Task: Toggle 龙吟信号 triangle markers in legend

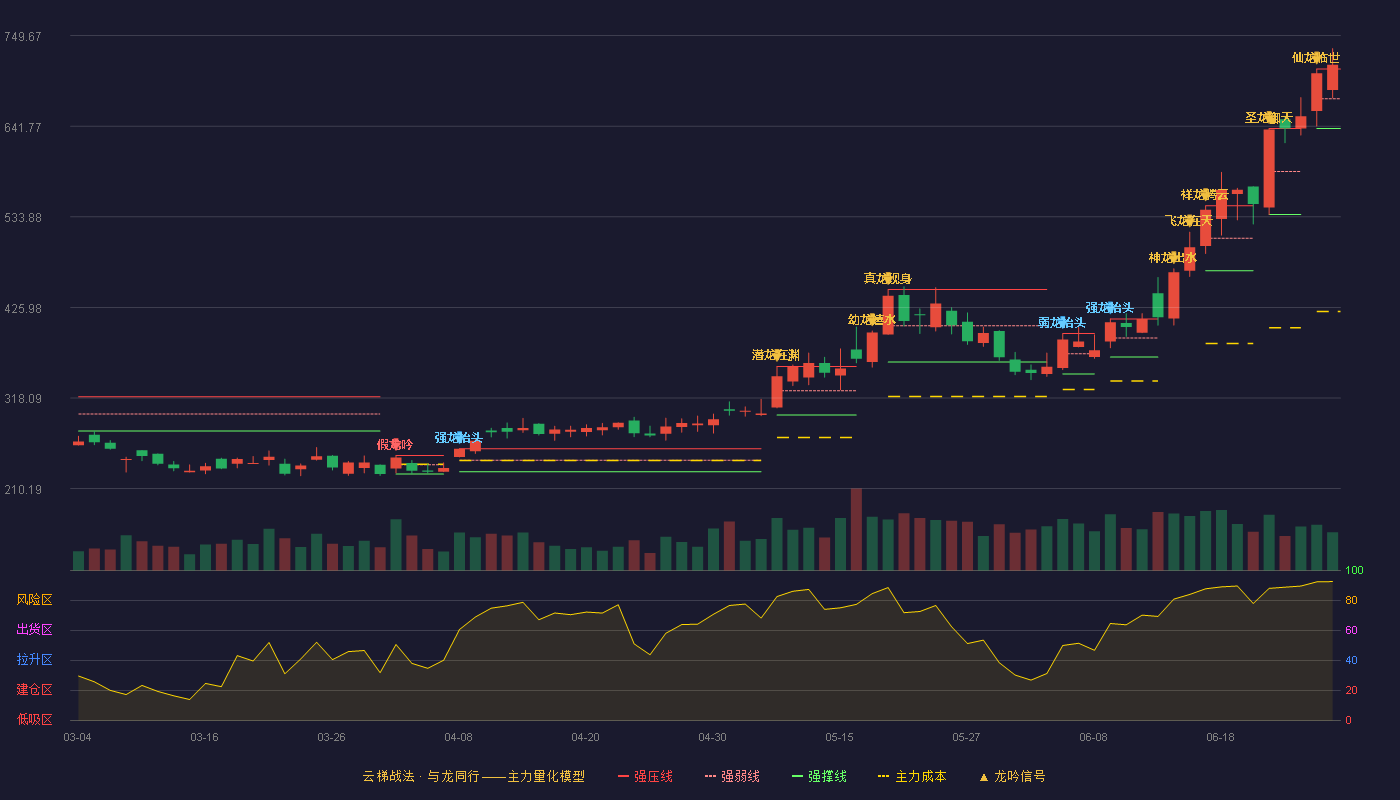Action: [1012, 776]
